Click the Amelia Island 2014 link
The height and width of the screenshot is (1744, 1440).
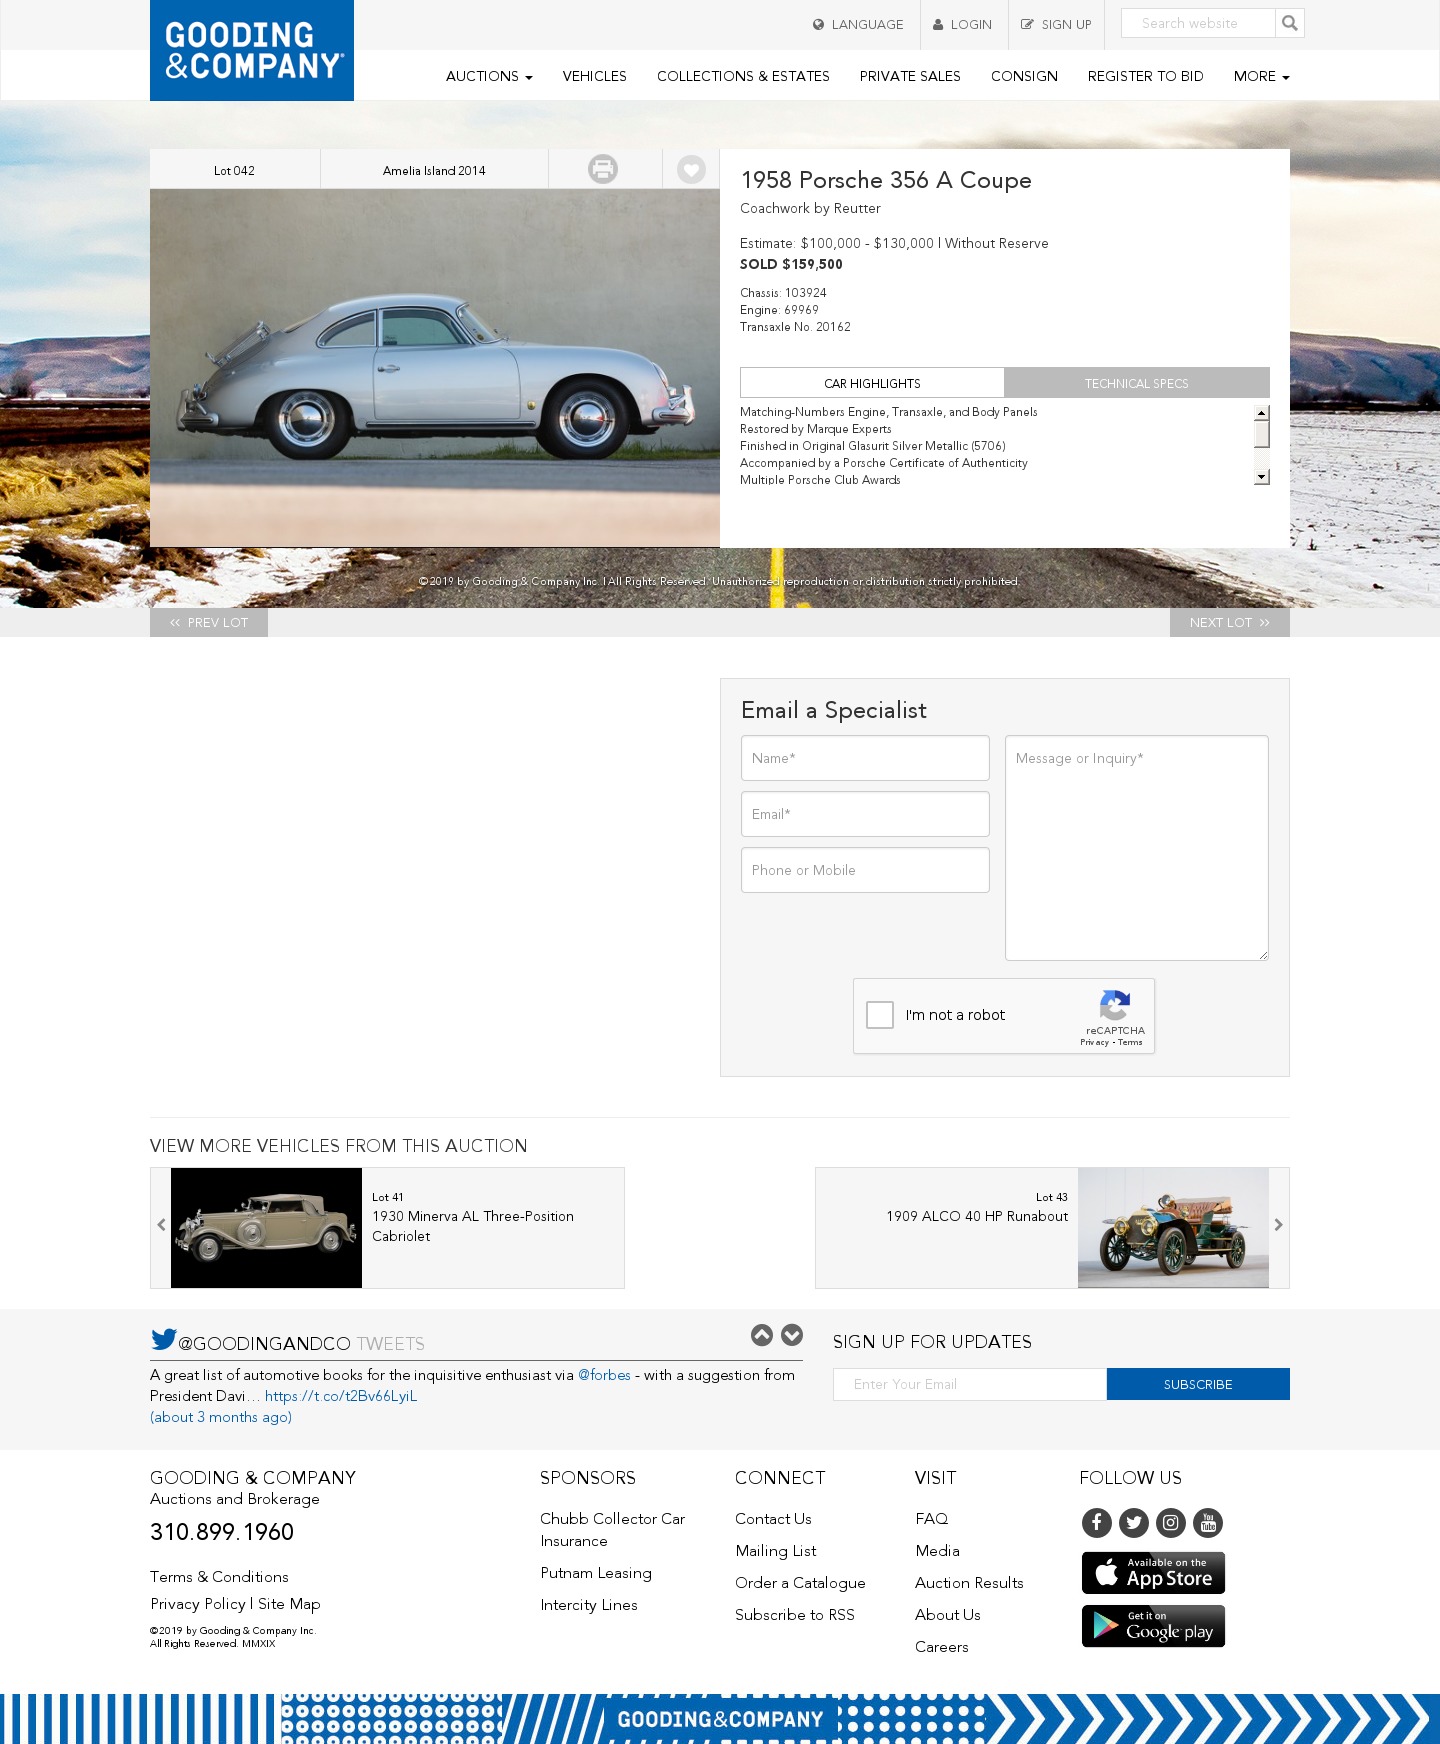434,171
